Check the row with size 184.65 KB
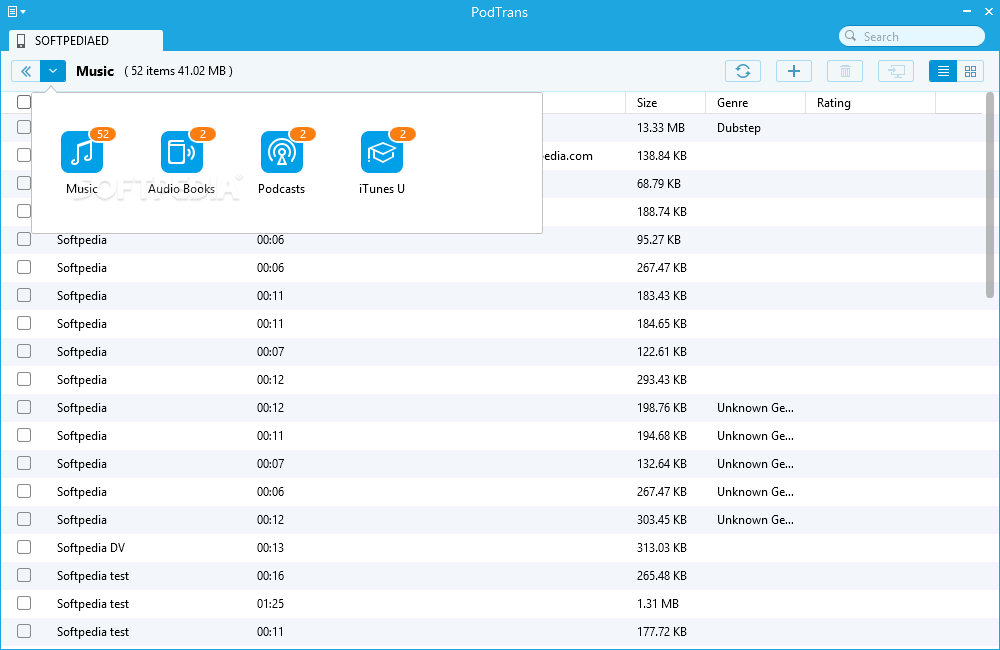 (x=24, y=323)
